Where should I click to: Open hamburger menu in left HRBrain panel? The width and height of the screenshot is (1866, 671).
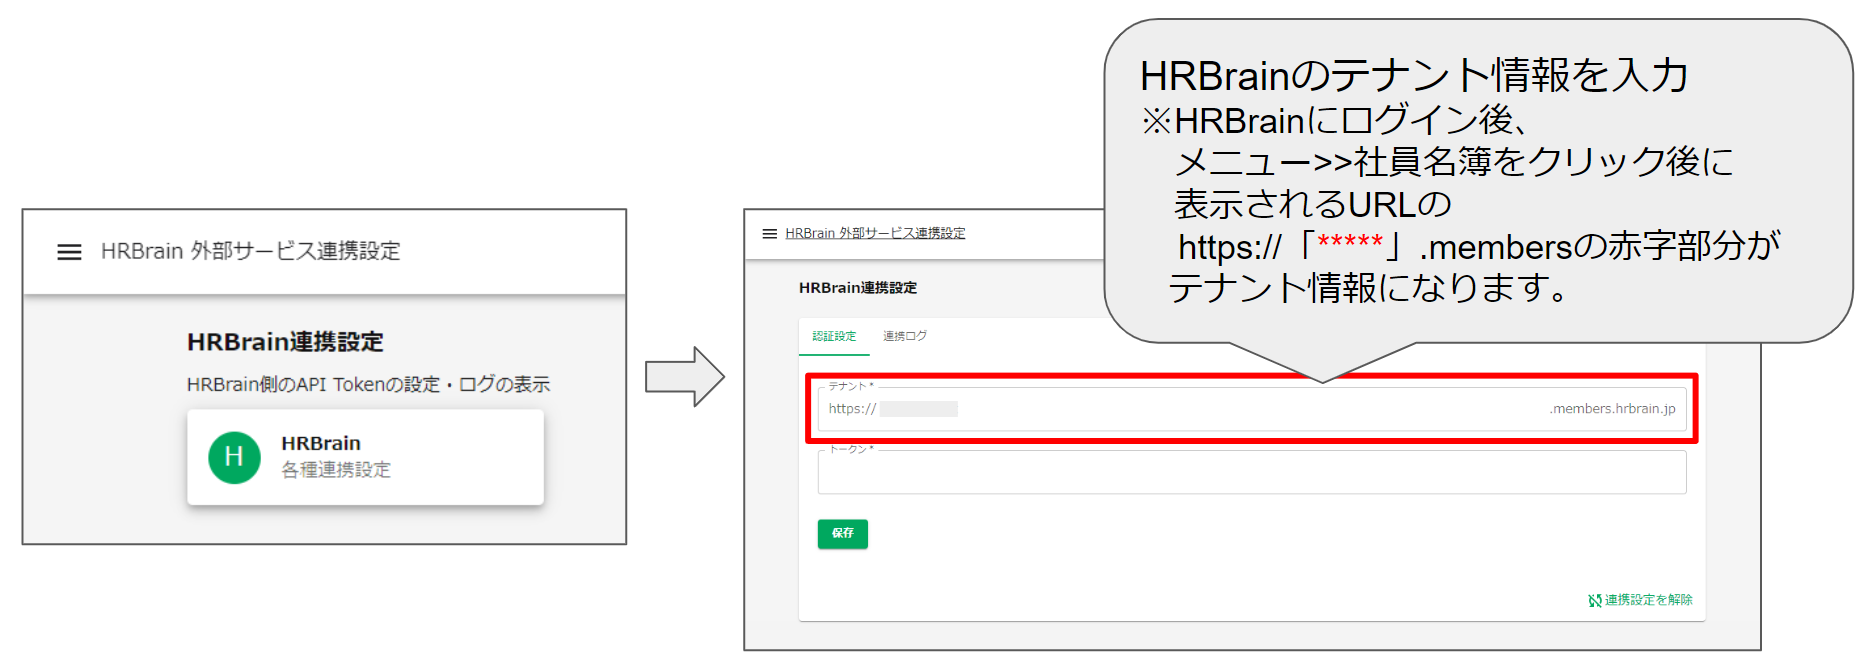click(x=69, y=252)
